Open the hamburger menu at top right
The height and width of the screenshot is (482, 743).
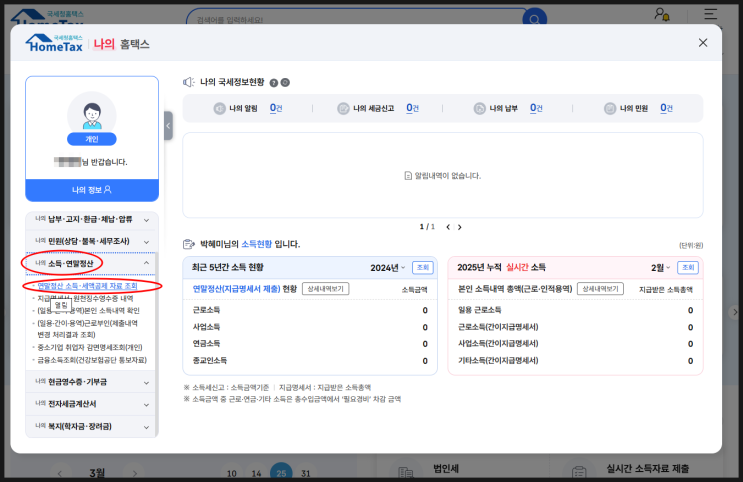click(710, 14)
